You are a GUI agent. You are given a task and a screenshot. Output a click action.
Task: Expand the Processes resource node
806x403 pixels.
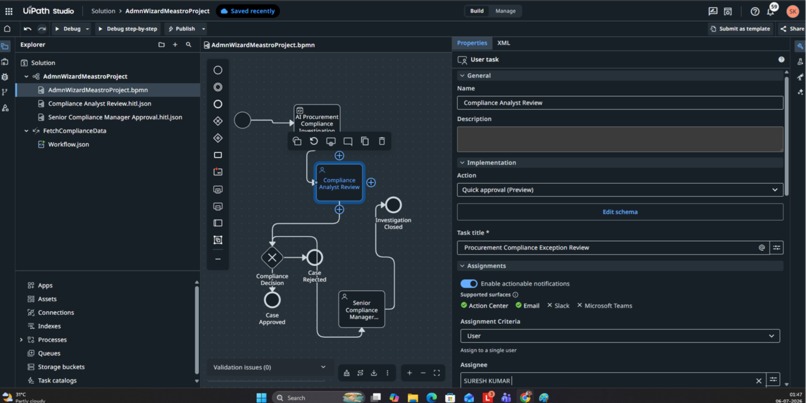21,340
